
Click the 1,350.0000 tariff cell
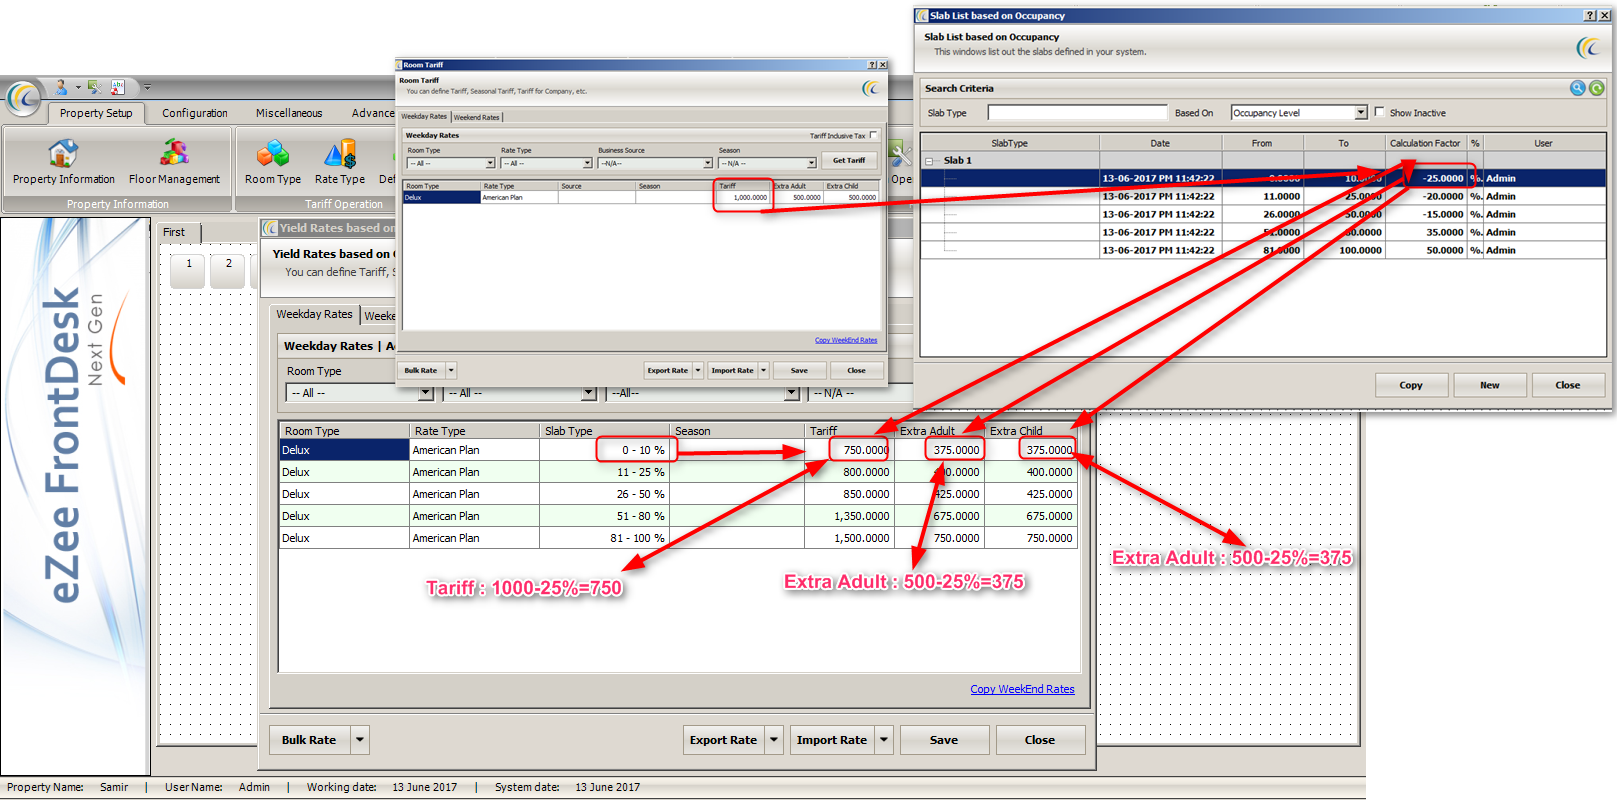pyautogui.click(x=849, y=516)
